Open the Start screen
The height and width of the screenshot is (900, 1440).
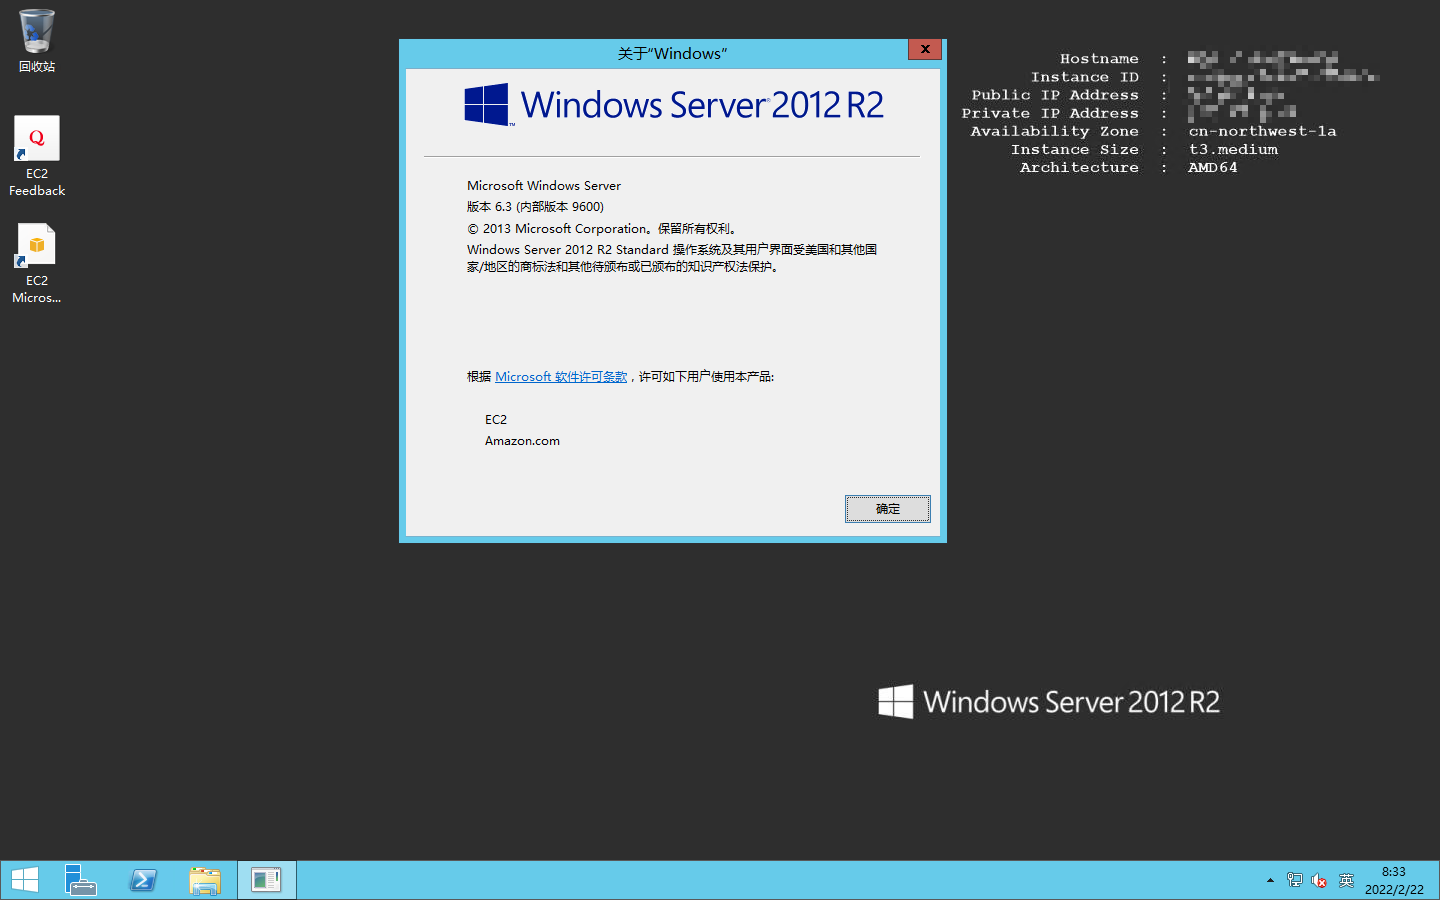tap(24, 880)
